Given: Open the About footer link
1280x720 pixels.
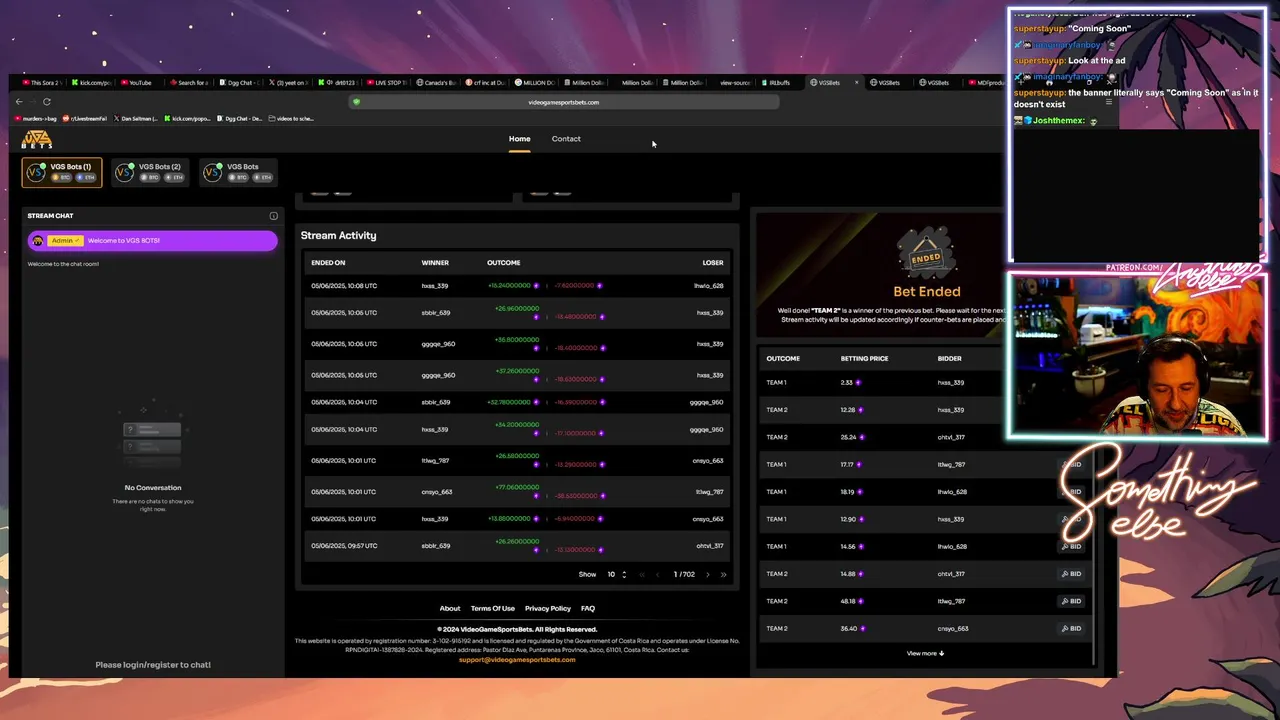Looking at the screenshot, I should [450, 608].
